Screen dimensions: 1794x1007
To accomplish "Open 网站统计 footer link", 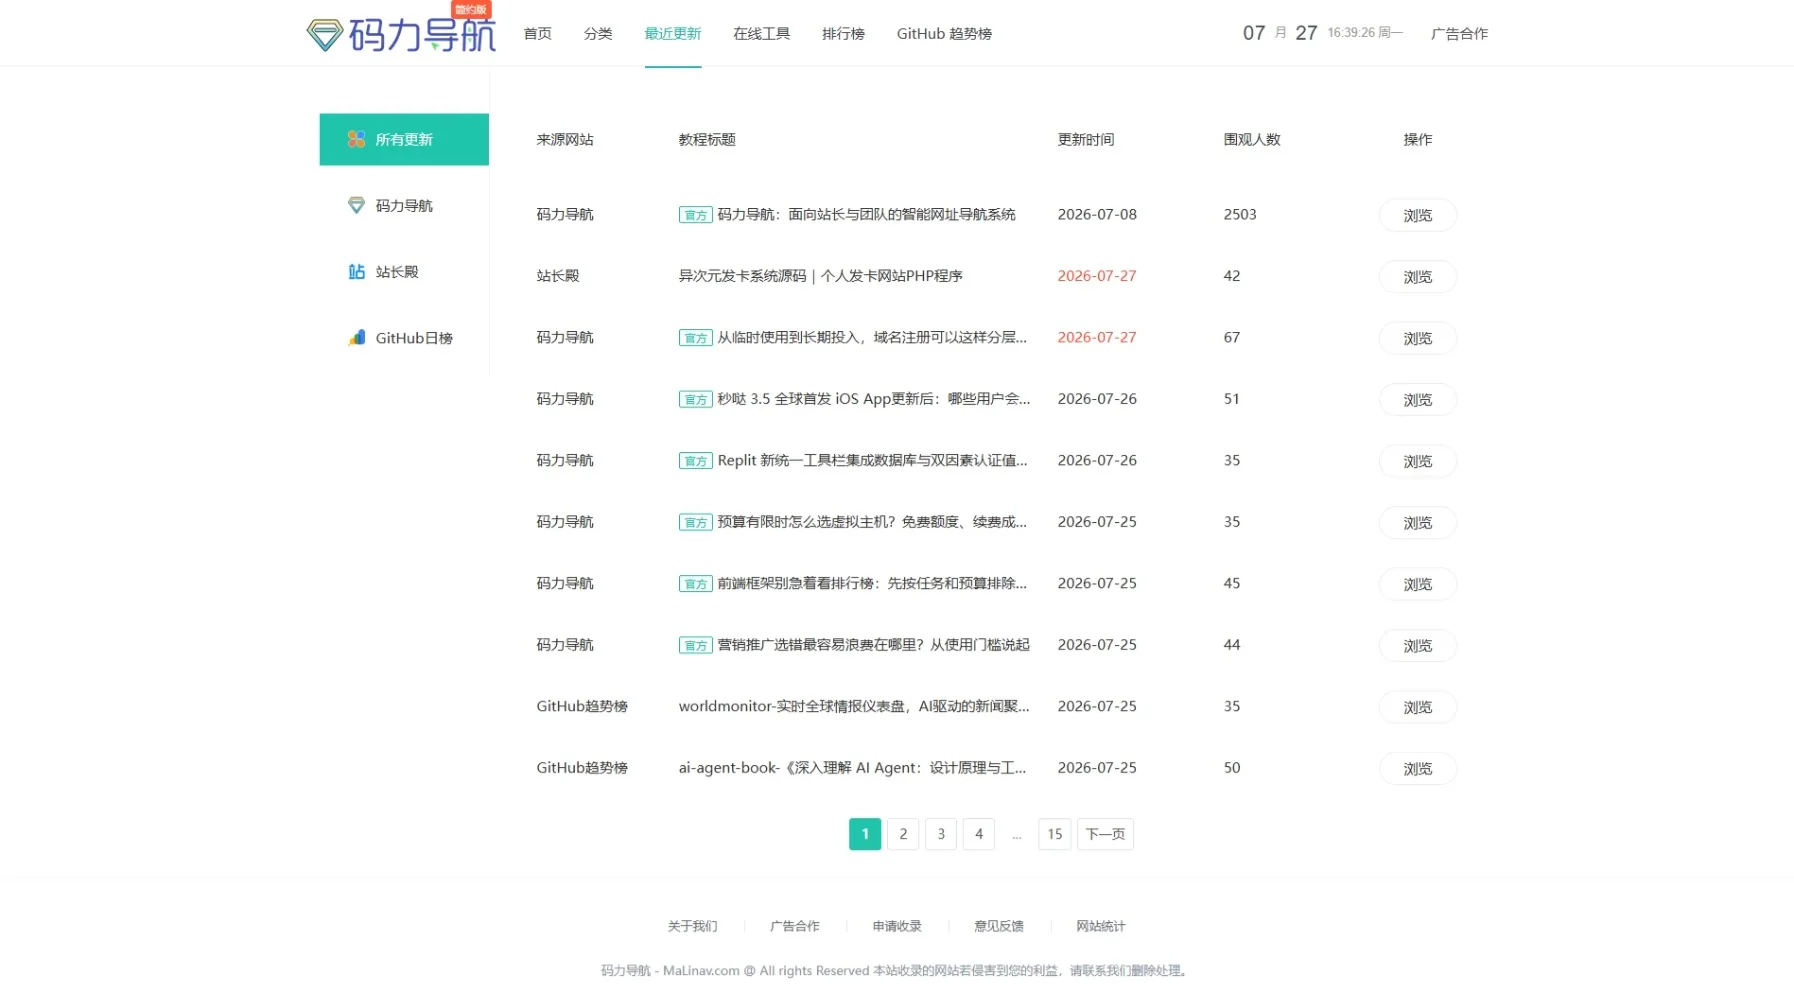I will (1101, 926).
